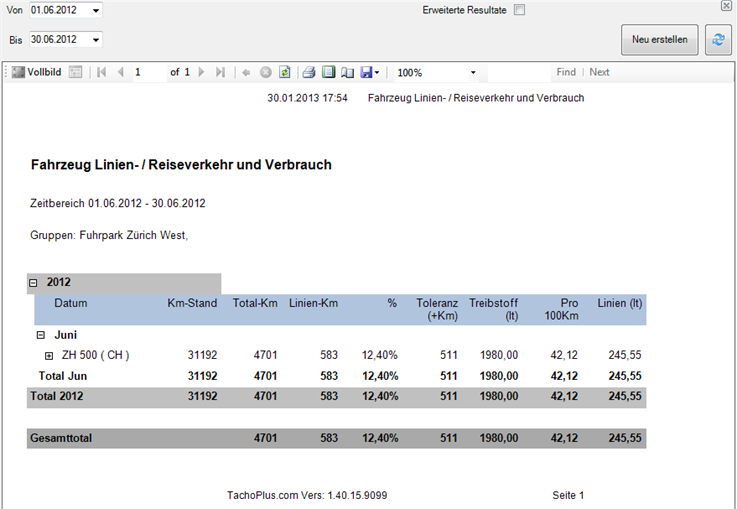Image resolution: width=737 pixels, height=509 pixels.
Task: Open the export save disk icon
Action: [366, 72]
